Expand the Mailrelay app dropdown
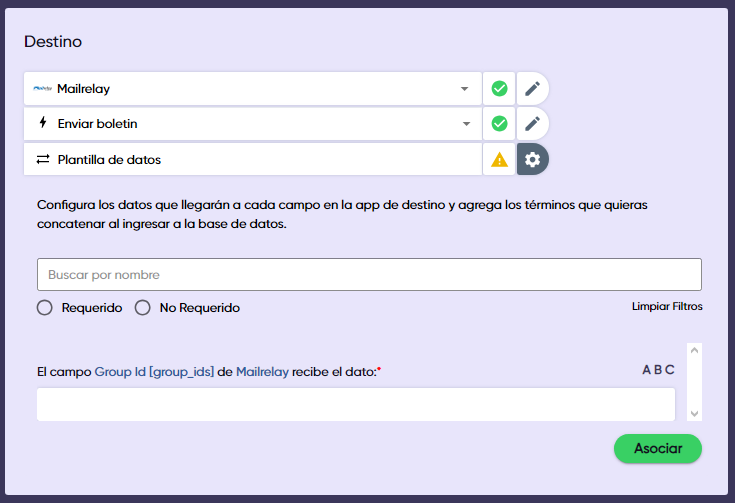This screenshot has width=735, height=503. [x=464, y=89]
